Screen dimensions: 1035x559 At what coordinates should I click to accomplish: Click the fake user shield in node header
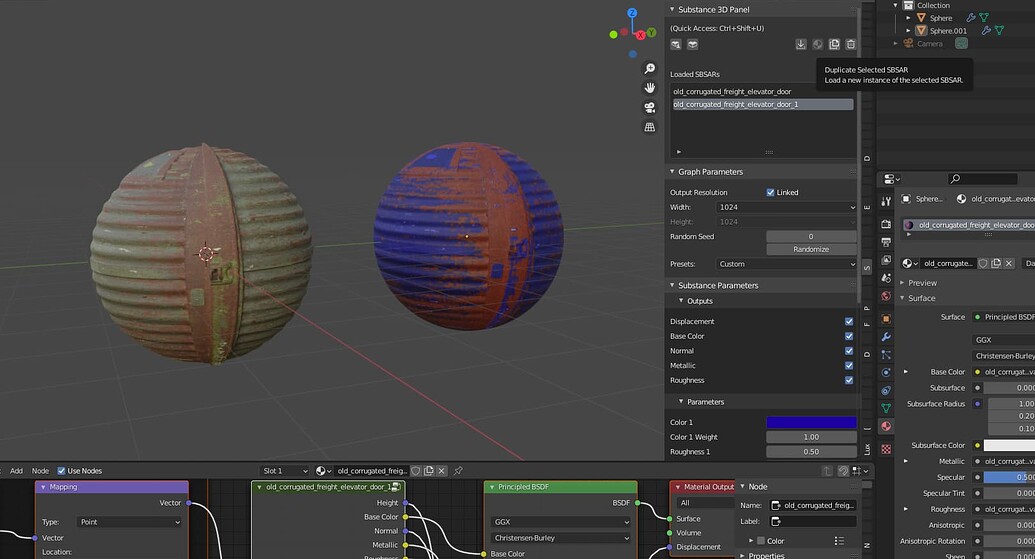[416, 471]
